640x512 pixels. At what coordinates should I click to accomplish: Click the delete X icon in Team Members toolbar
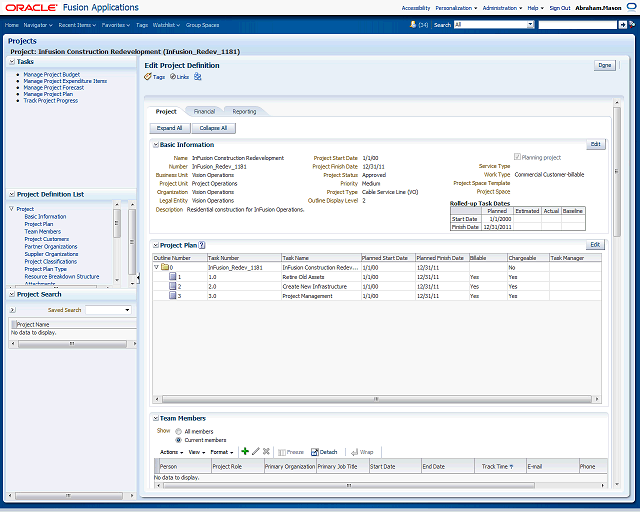click(x=266, y=452)
